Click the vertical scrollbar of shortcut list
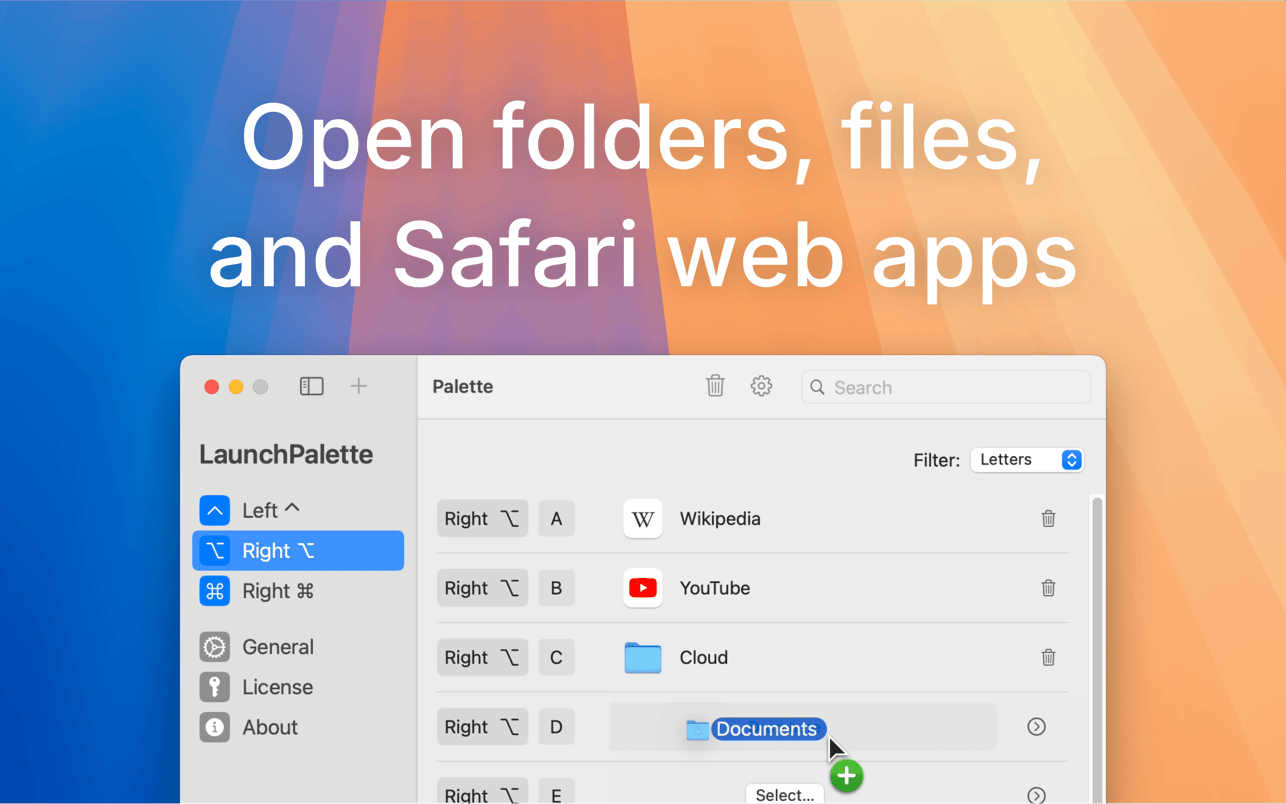This screenshot has width=1286, height=804. pos(1097,650)
